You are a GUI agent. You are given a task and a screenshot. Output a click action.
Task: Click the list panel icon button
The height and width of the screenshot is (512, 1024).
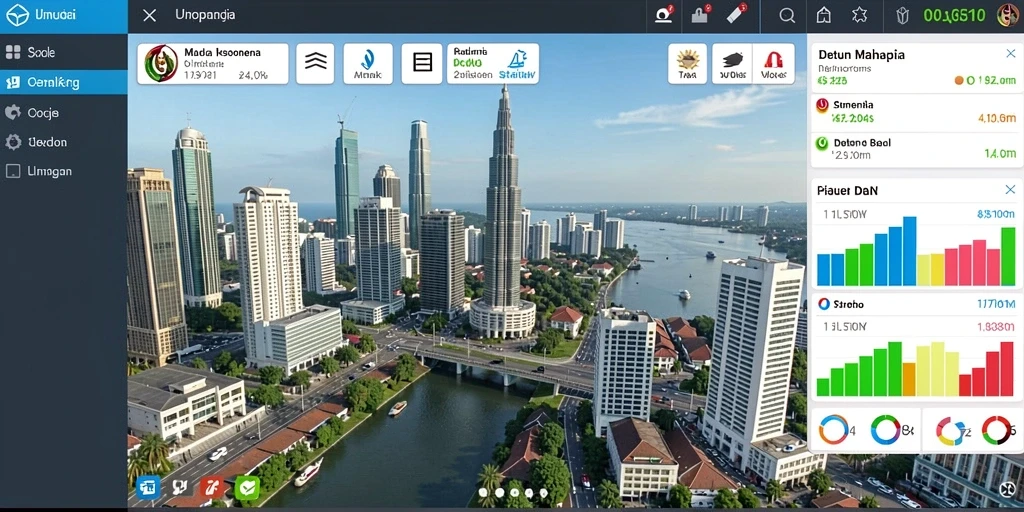tap(423, 63)
